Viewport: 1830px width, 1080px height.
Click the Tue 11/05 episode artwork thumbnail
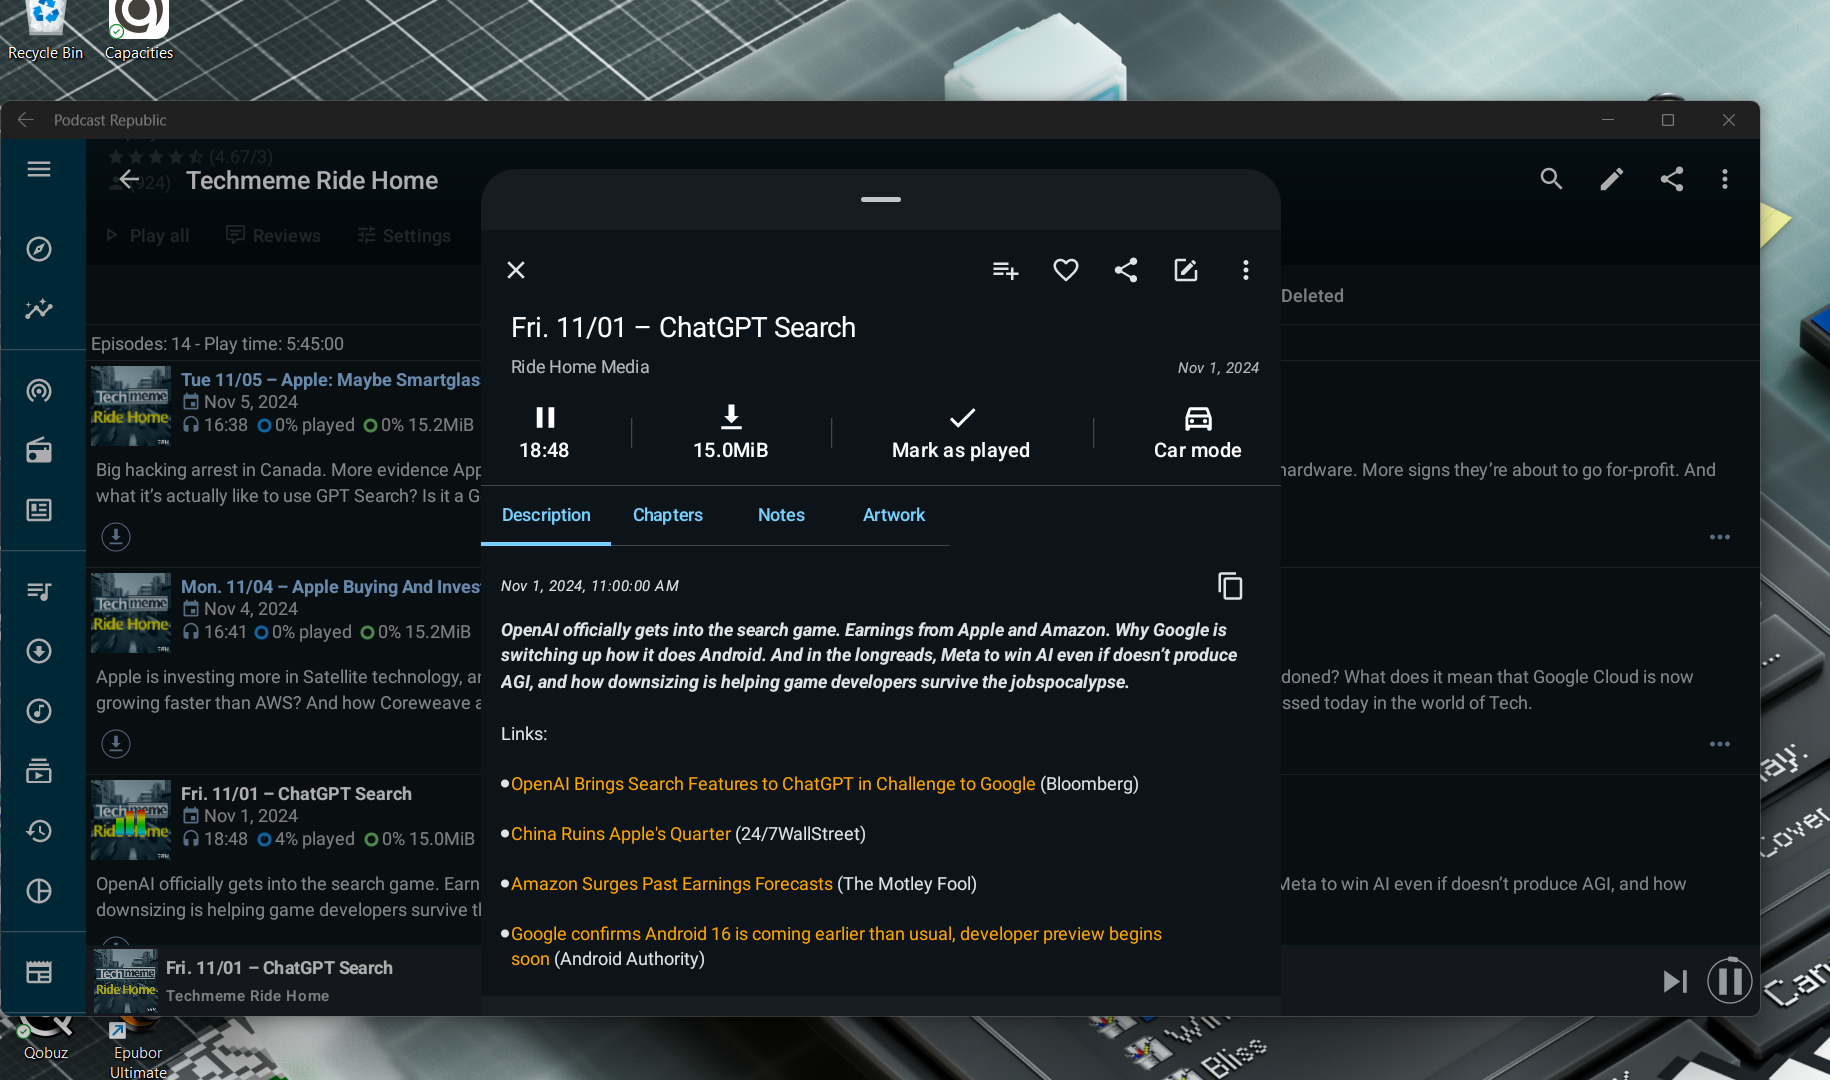click(131, 406)
